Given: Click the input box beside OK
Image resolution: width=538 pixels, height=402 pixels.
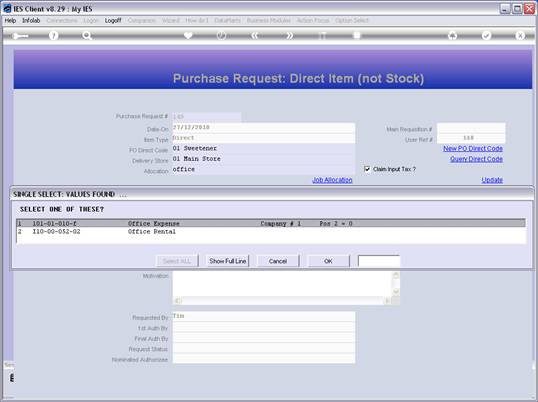Looking at the screenshot, I should coord(379,261).
